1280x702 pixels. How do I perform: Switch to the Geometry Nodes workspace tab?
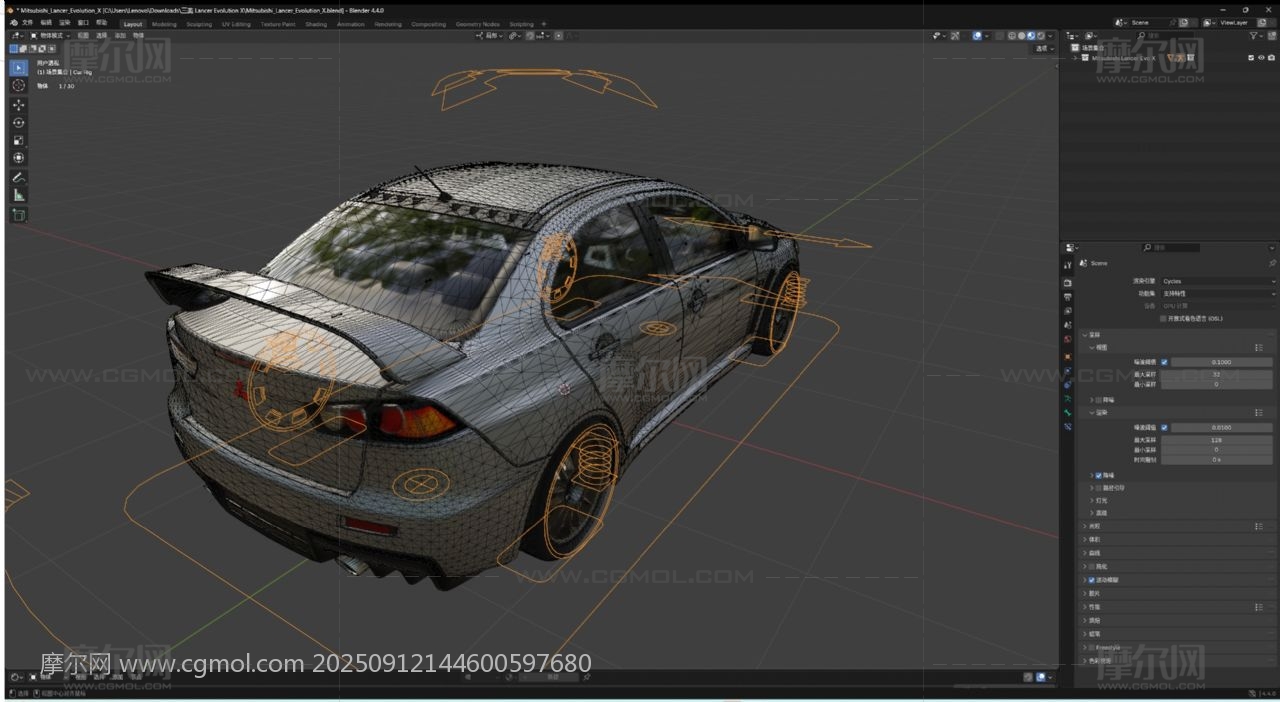477,24
